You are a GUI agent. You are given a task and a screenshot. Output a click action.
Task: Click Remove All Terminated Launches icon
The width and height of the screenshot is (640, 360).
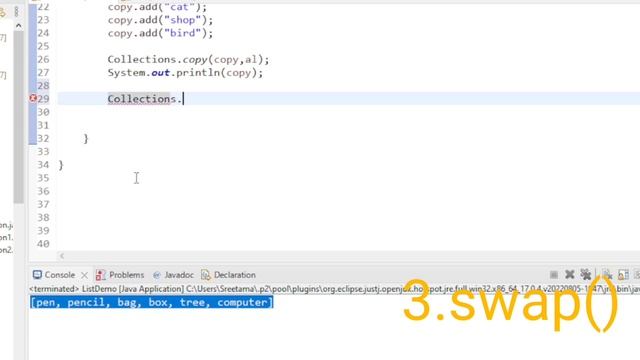(586, 275)
